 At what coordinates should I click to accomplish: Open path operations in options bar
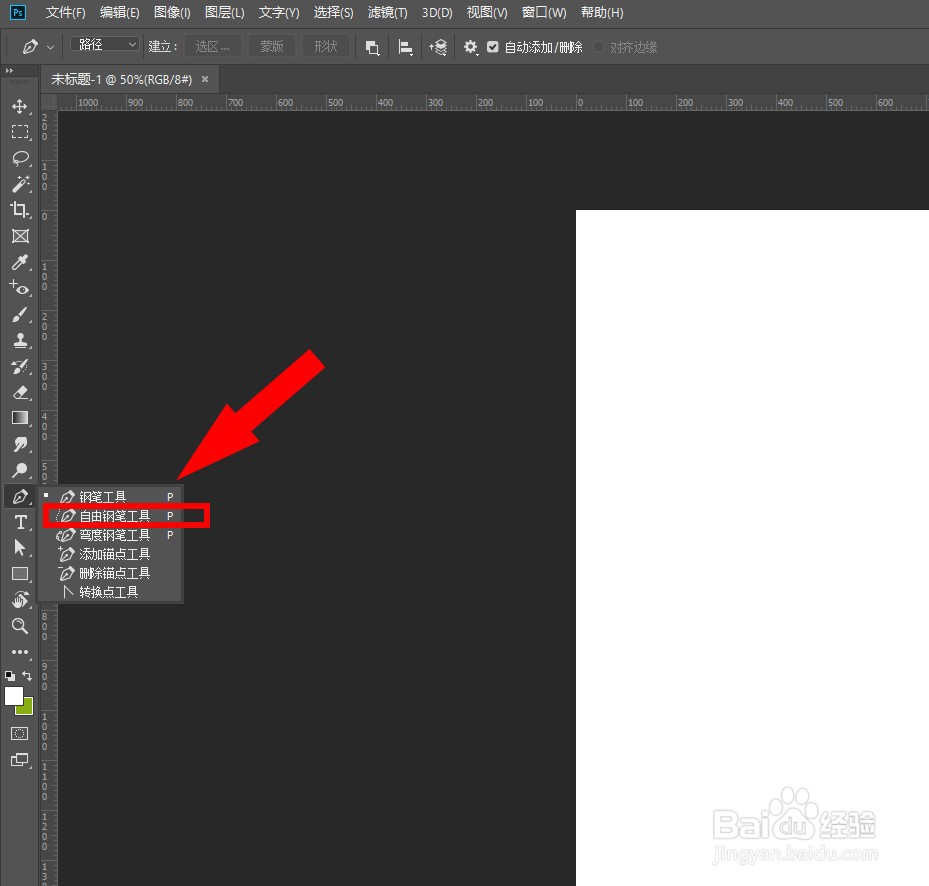(372, 47)
